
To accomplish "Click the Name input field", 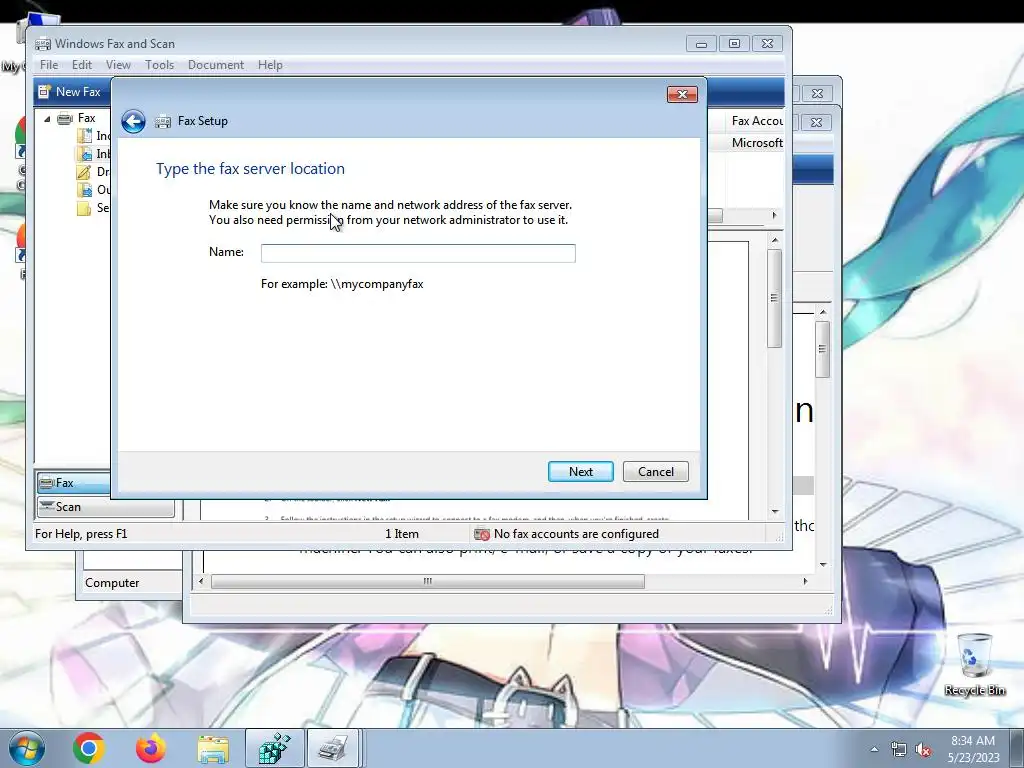I will tap(418, 253).
